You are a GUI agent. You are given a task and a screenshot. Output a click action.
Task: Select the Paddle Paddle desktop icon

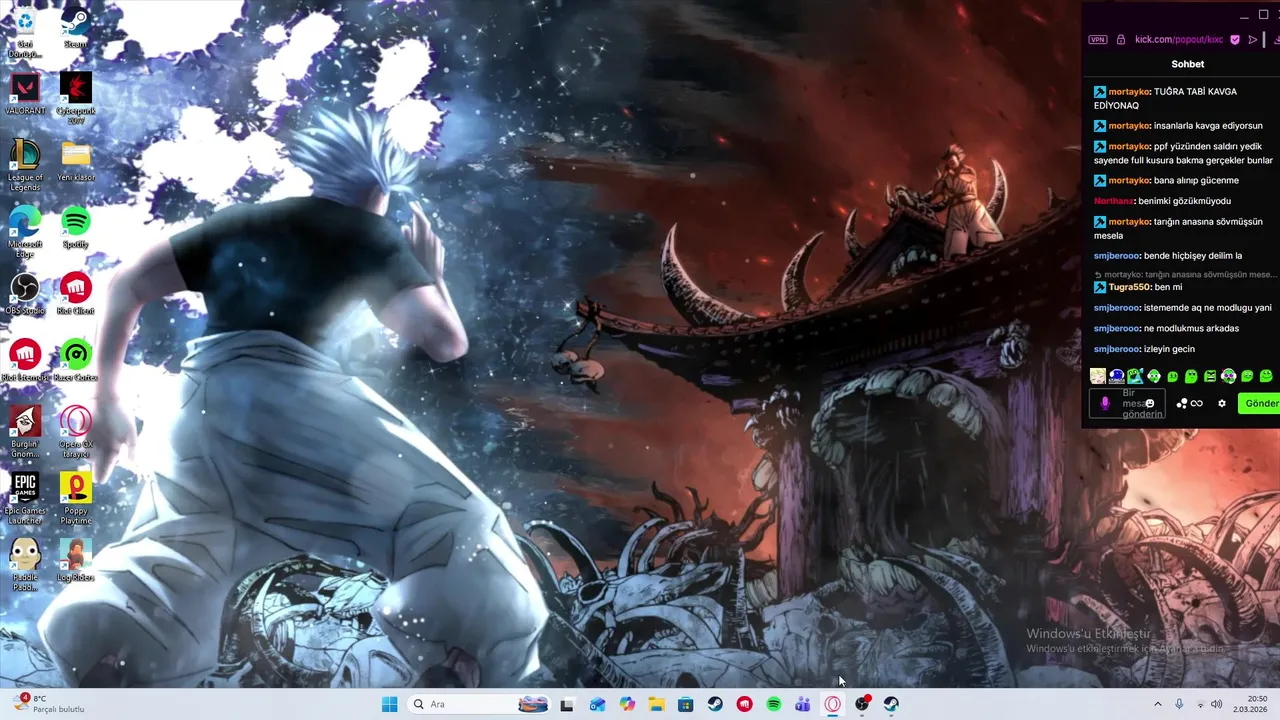point(25,565)
